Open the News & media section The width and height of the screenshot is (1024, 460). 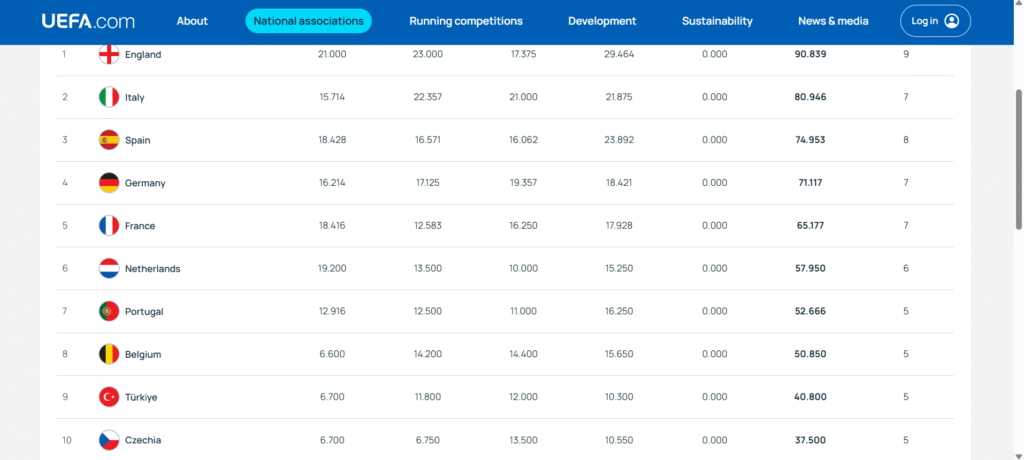coord(833,21)
